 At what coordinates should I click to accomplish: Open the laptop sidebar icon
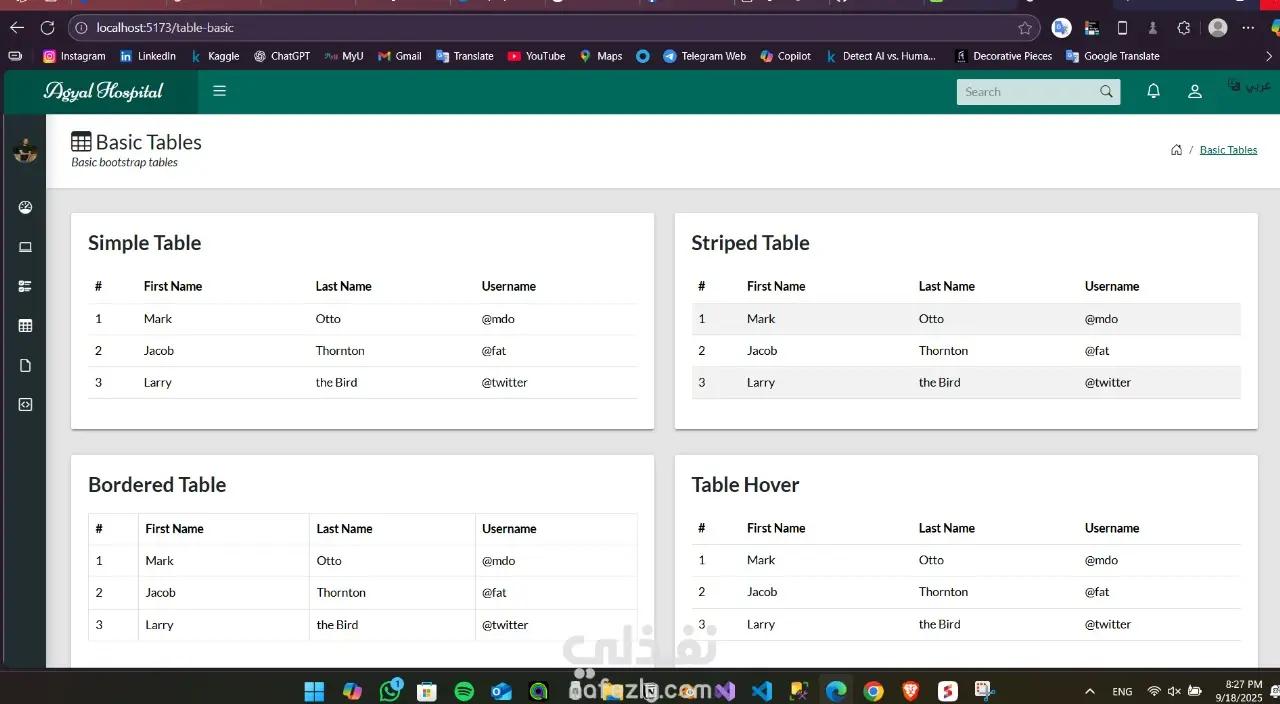(26, 247)
